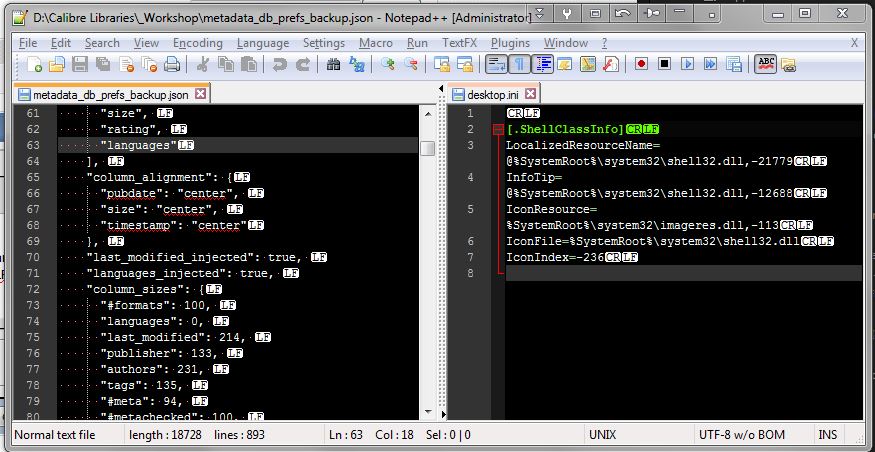Open the File menu
This screenshot has width=875, height=452.
[x=28, y=43]
